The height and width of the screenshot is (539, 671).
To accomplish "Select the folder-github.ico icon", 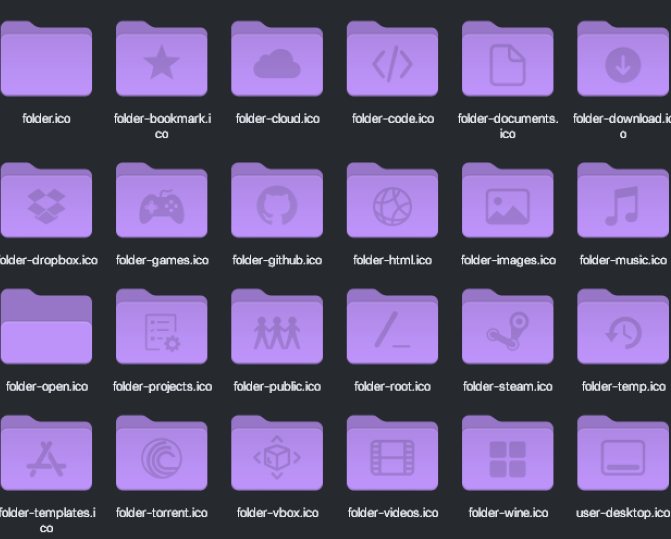I will (x=277, y=205).
